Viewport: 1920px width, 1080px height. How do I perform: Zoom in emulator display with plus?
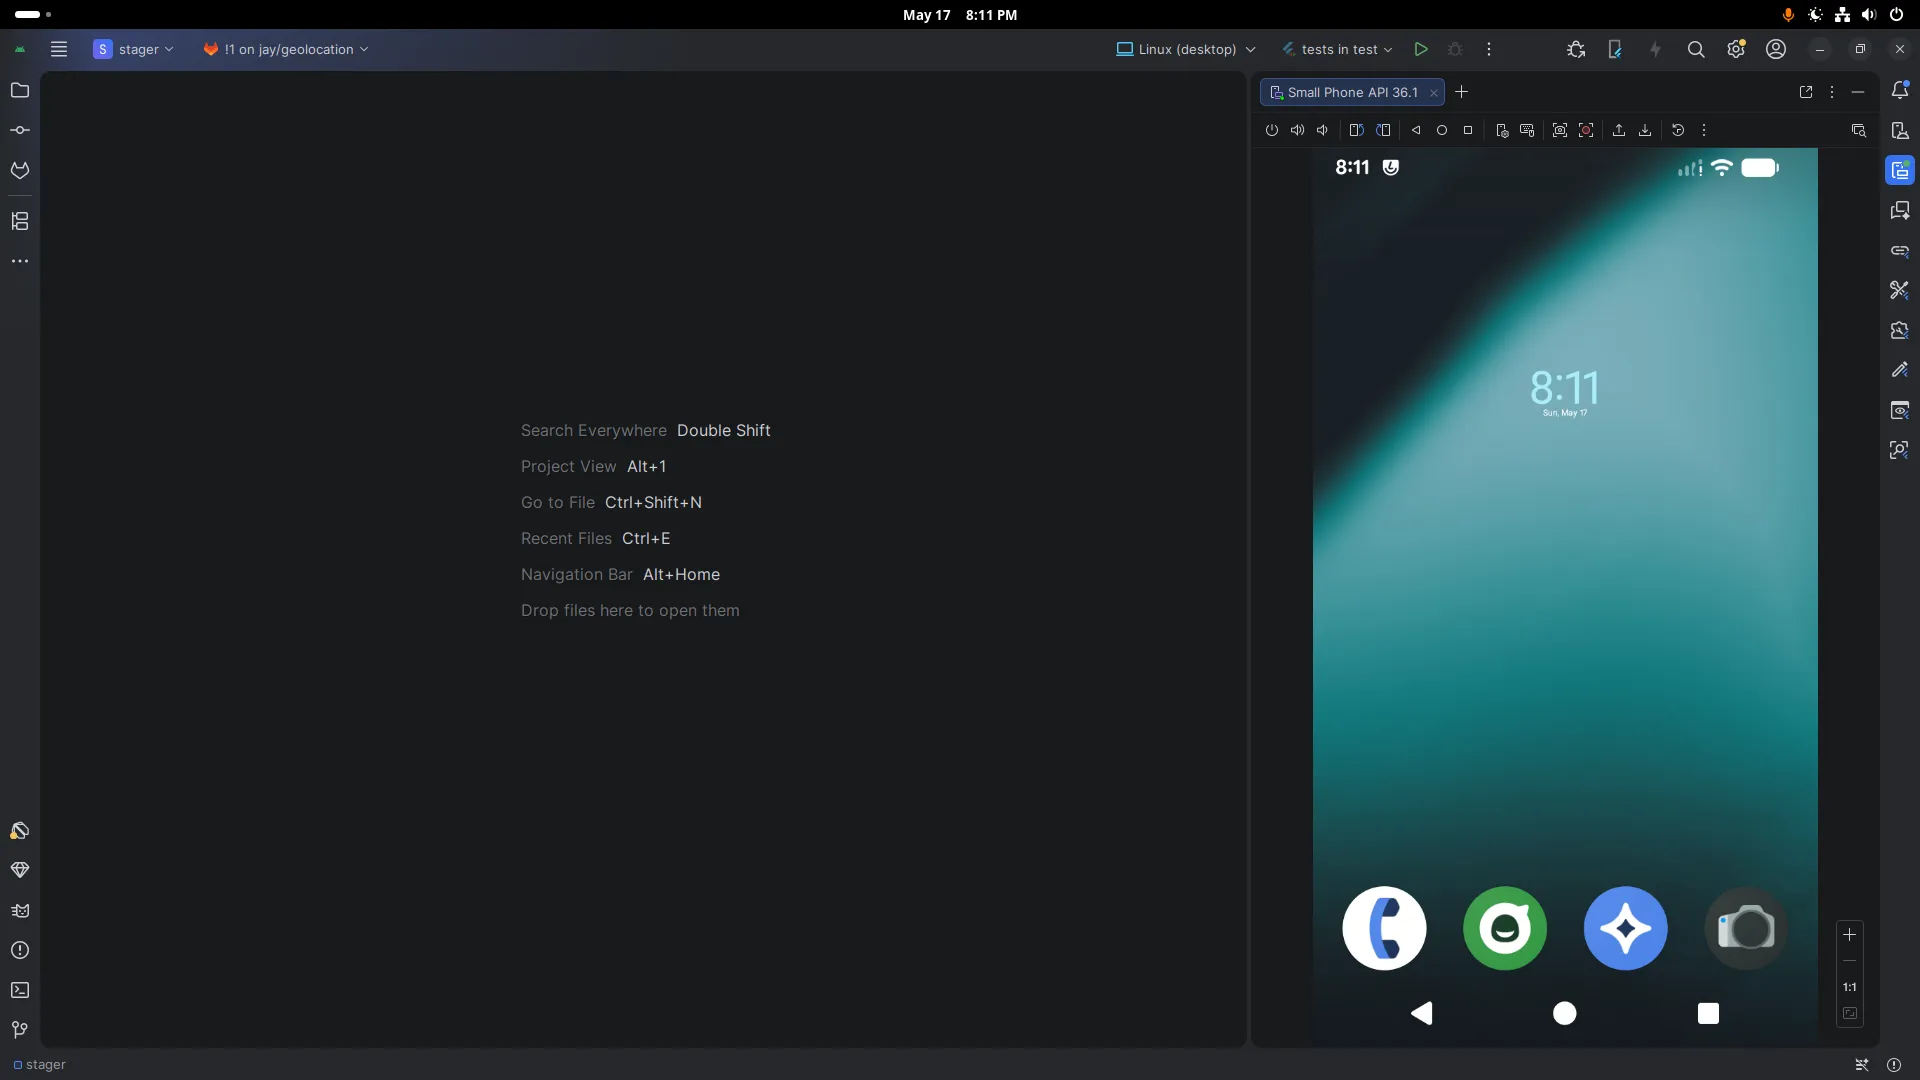[x=1850, y=935]
